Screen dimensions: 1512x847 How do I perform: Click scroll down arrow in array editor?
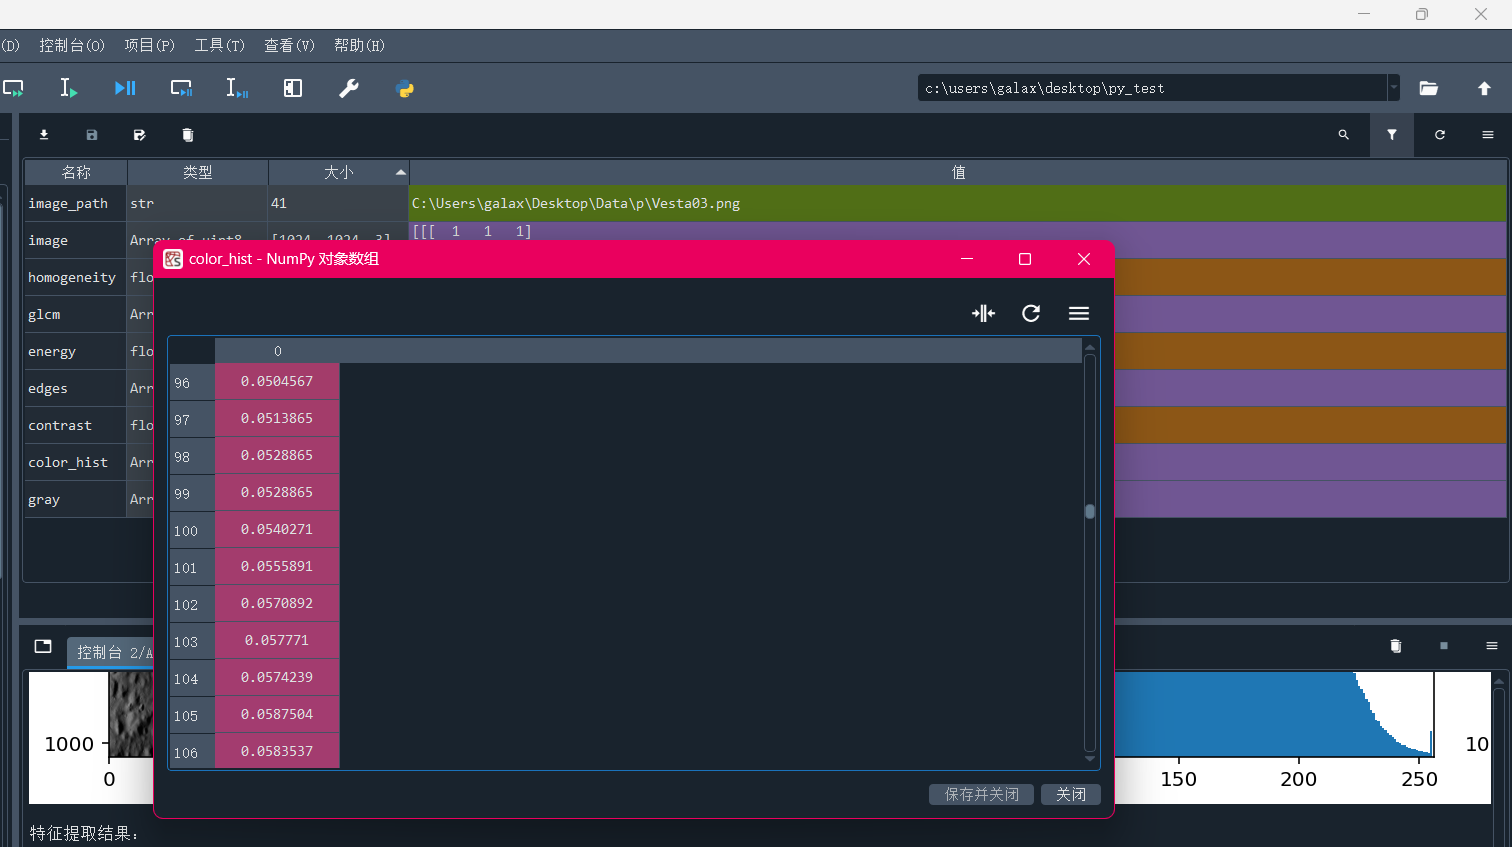[1090, 759]
